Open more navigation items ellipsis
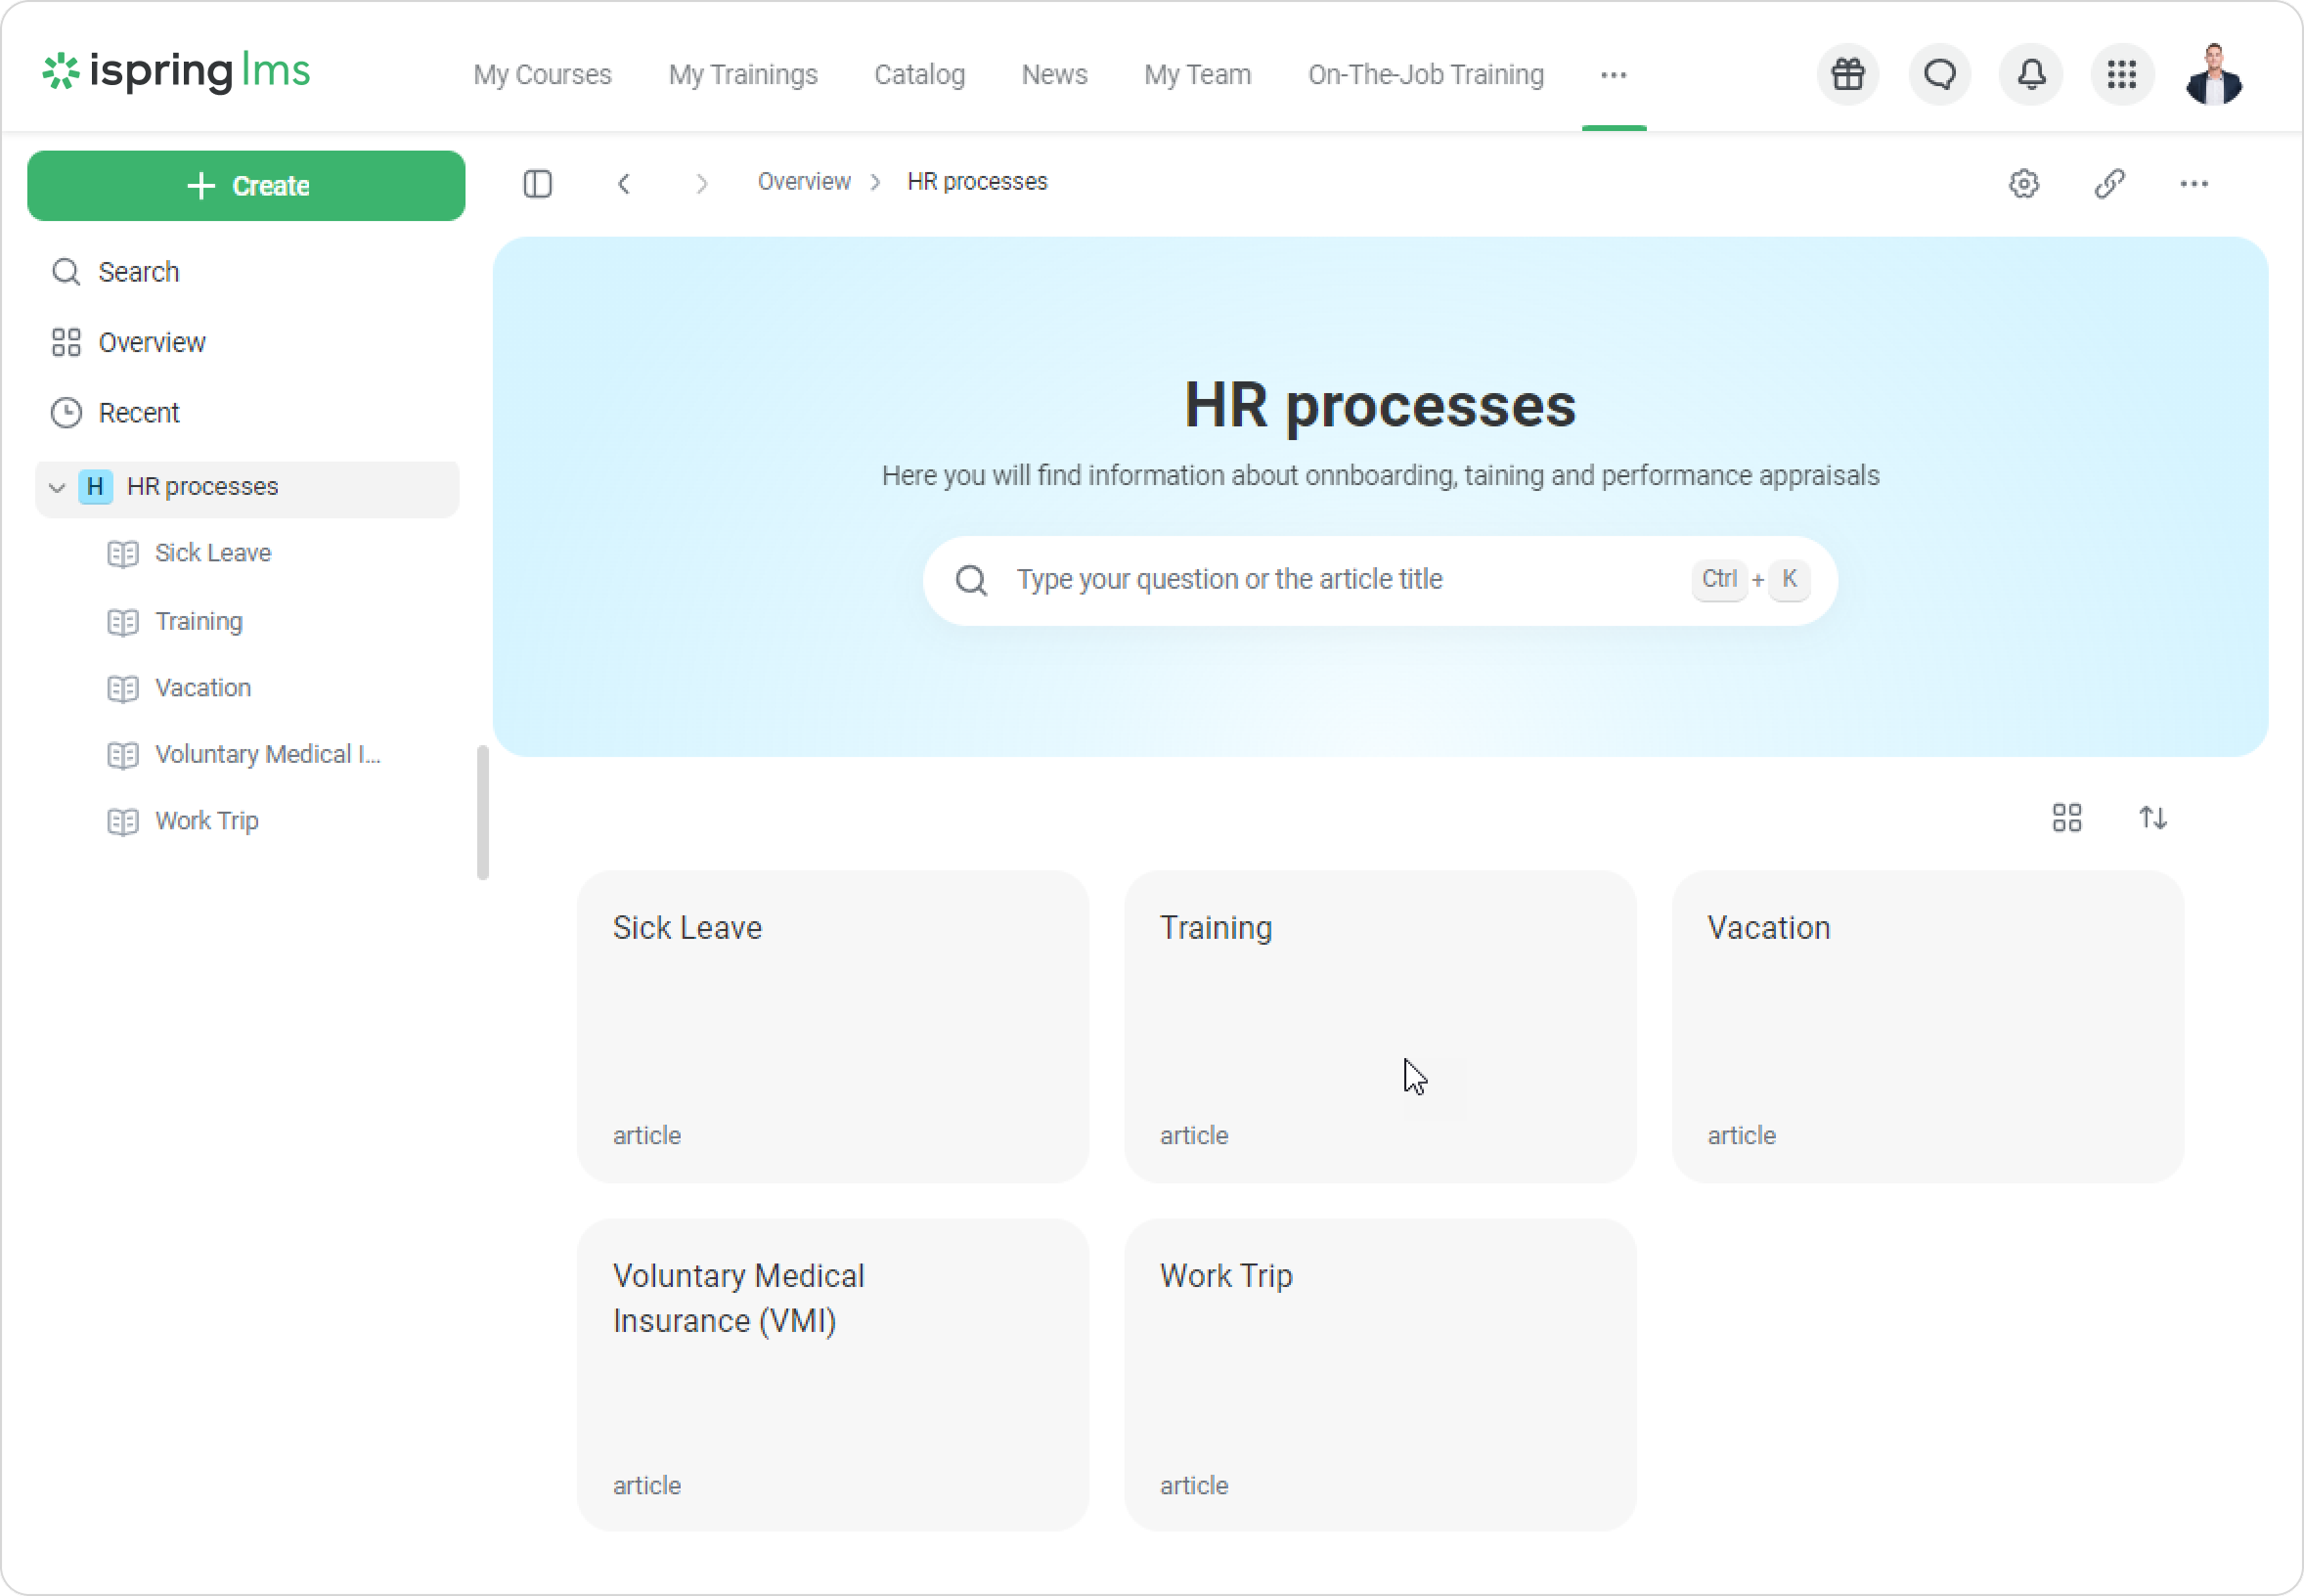The height and width of the screenshot is (1596, 2304). click(x=1613, y=75)
